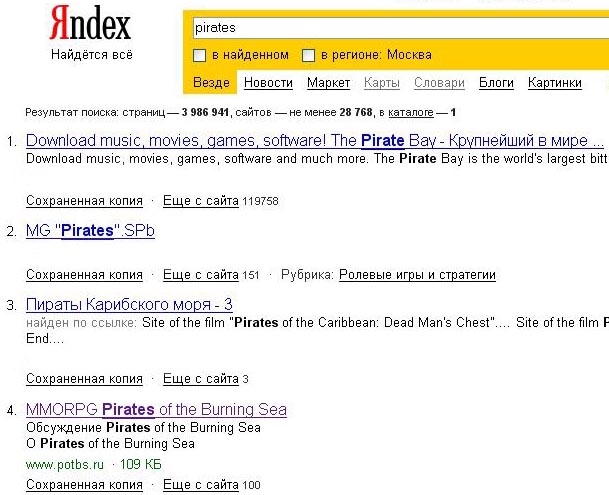Click the 'найден по ссылке' snippet text
The width and height of the screenshot is (609, 495).
[x=81, y=323]
